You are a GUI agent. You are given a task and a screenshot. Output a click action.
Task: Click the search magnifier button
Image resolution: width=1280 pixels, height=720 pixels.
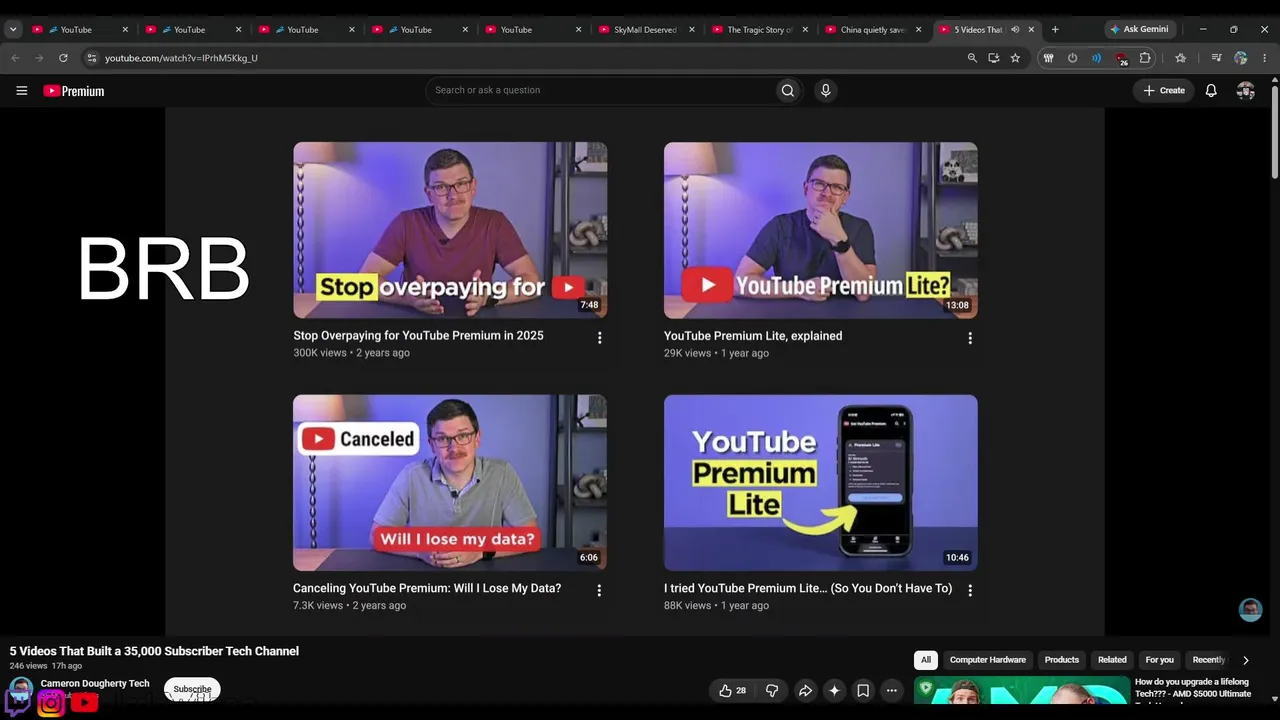tap(788, 91)
